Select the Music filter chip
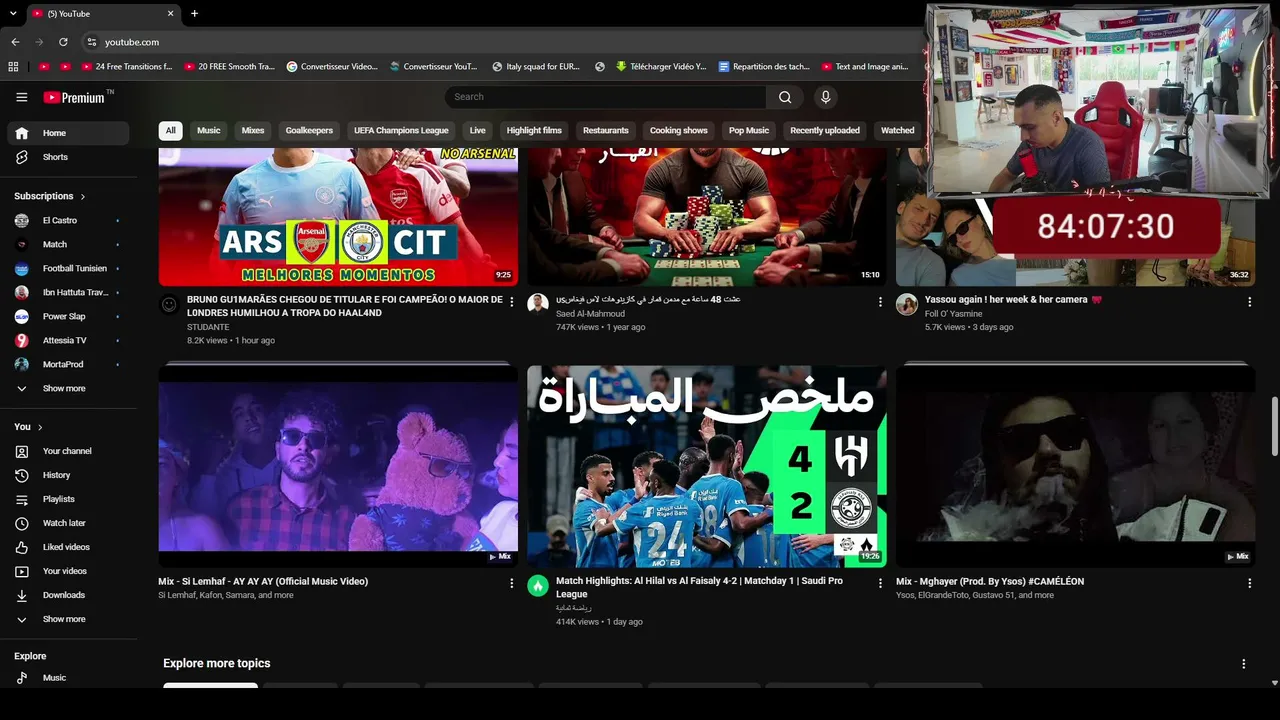Screen dimensions: 1280x720 209,130
